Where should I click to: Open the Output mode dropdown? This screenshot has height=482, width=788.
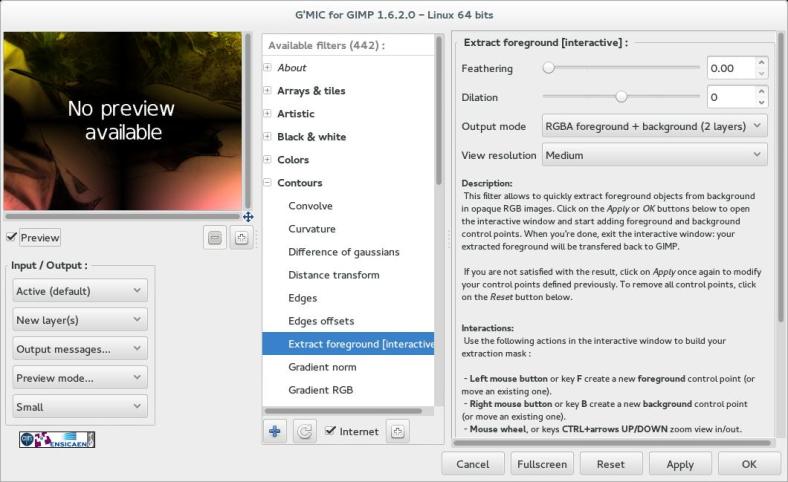pos(654,126)
